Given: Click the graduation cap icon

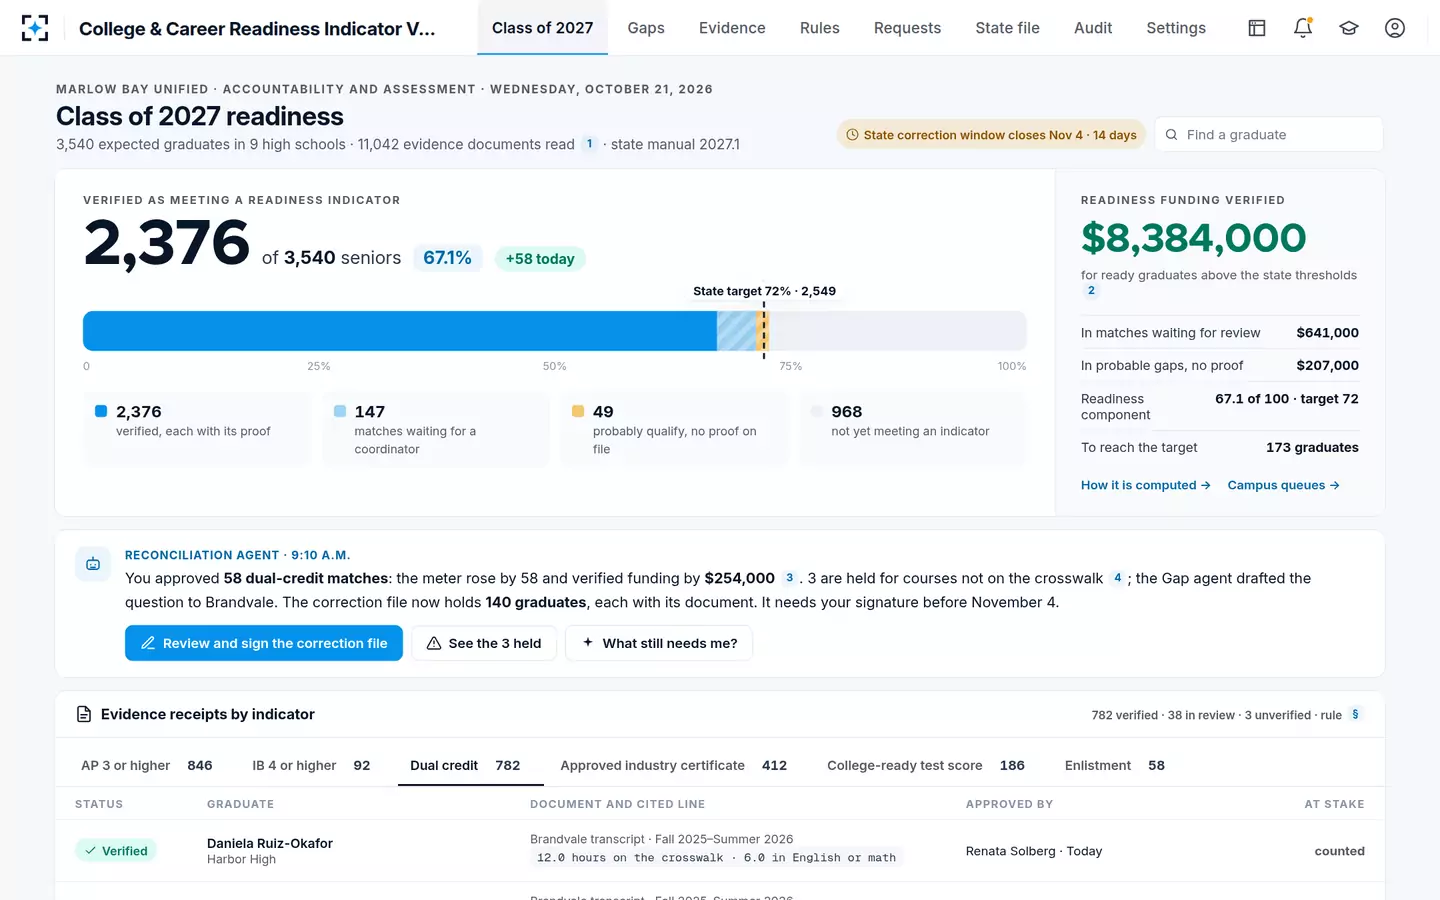Looking at the screenshot, I should (1349, 28).
